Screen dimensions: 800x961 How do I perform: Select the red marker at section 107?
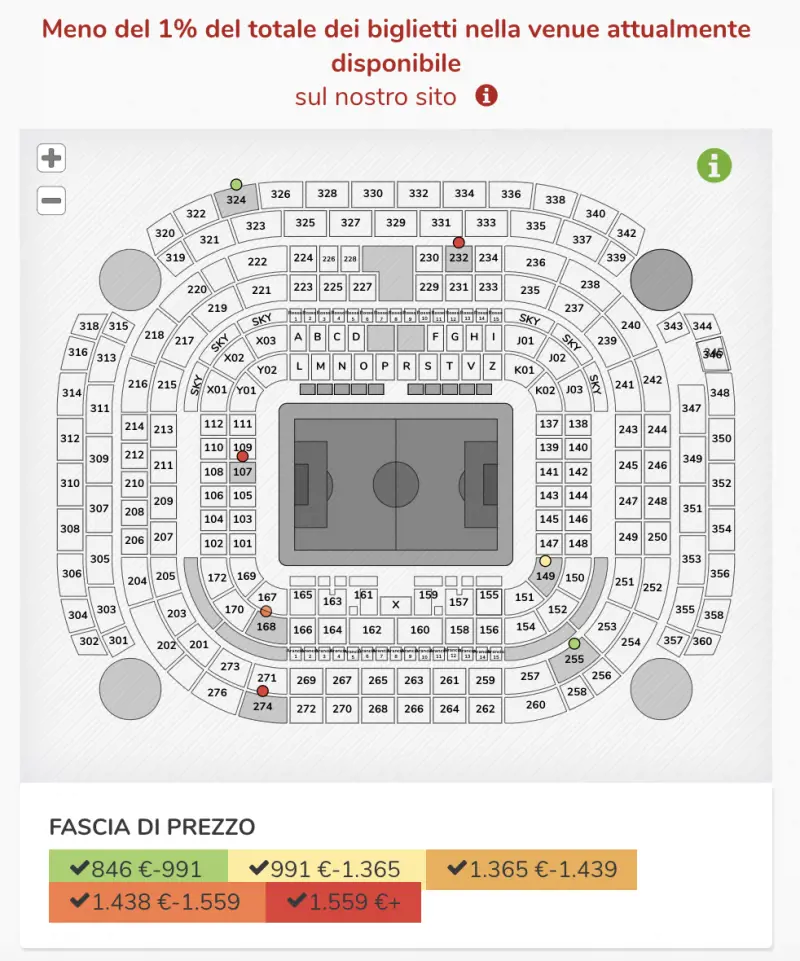click(242, 456)
